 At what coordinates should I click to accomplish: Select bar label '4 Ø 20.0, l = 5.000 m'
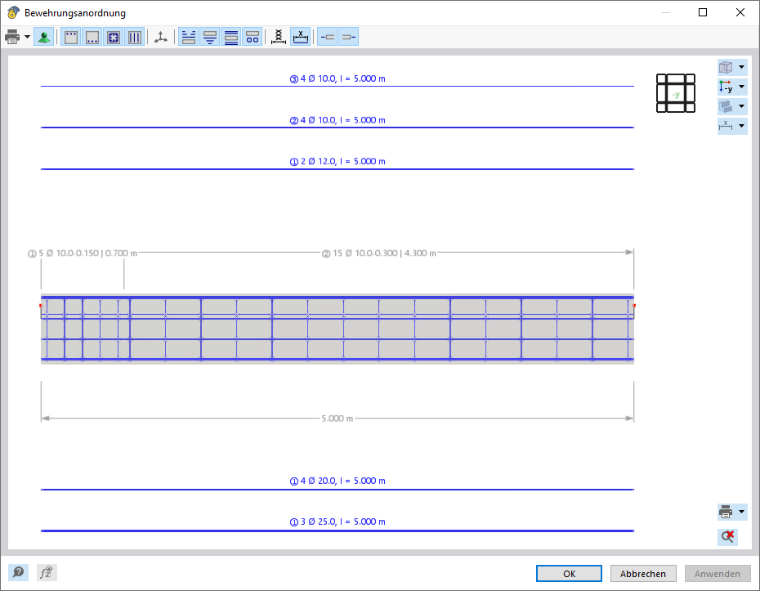pos(337,481)
